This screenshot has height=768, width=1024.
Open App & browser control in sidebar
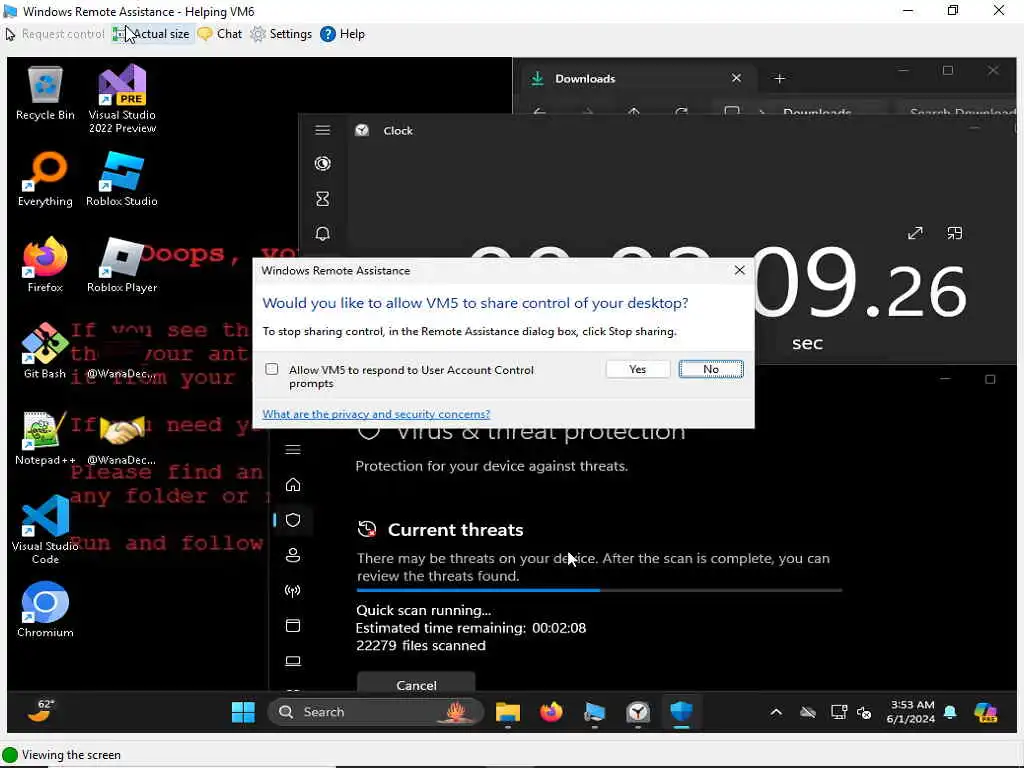[293, 626]
